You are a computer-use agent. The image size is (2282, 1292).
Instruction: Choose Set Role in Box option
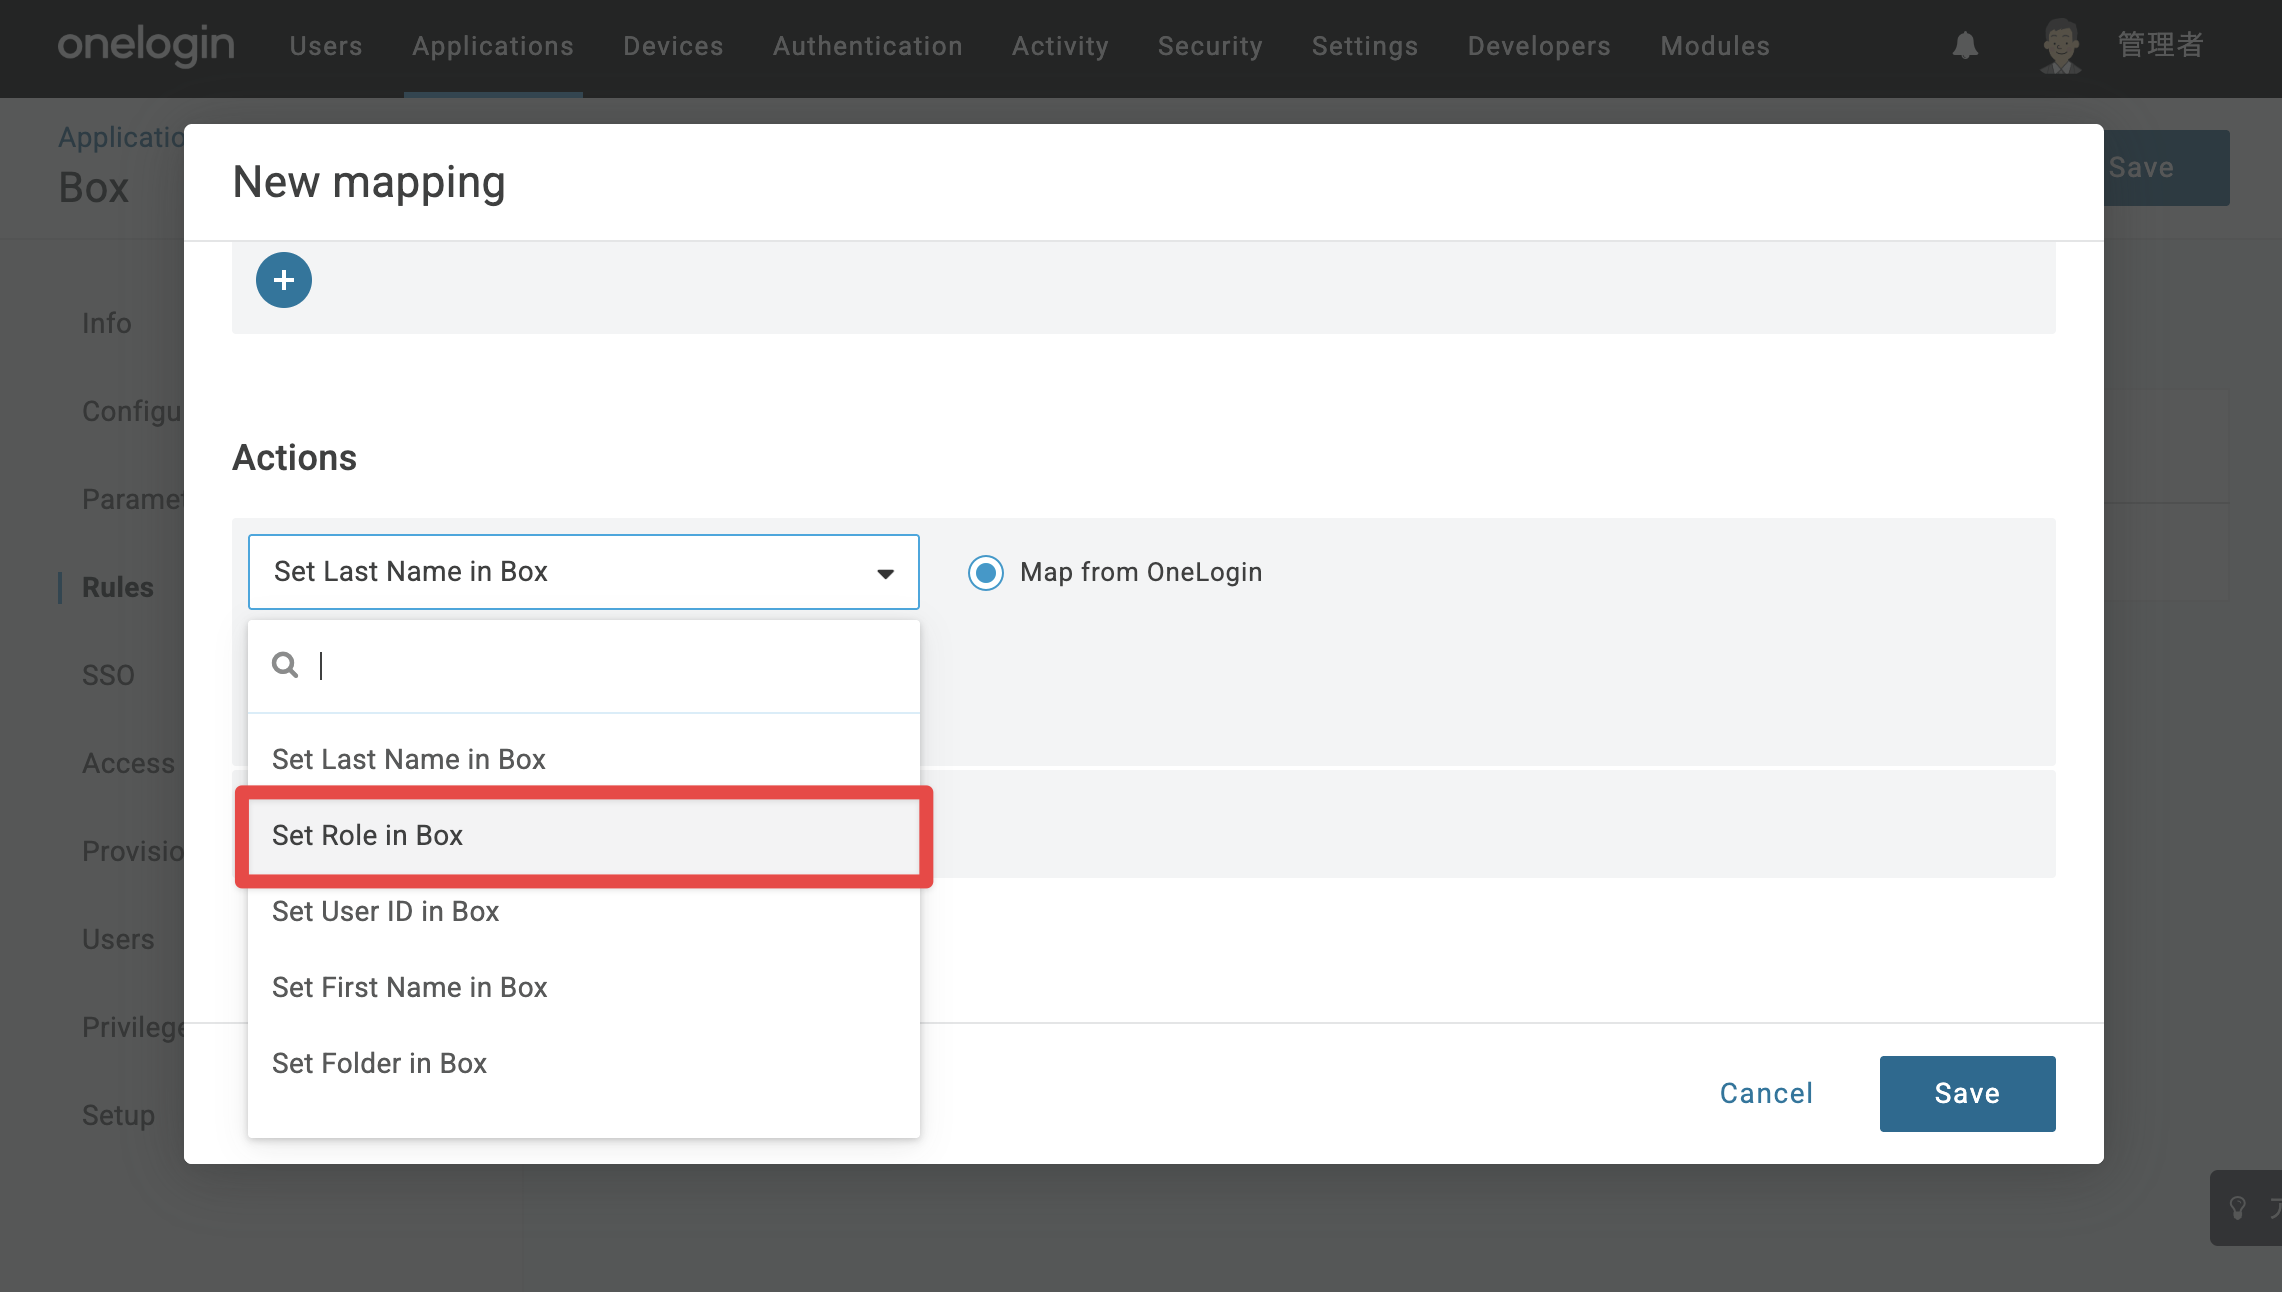584,835
